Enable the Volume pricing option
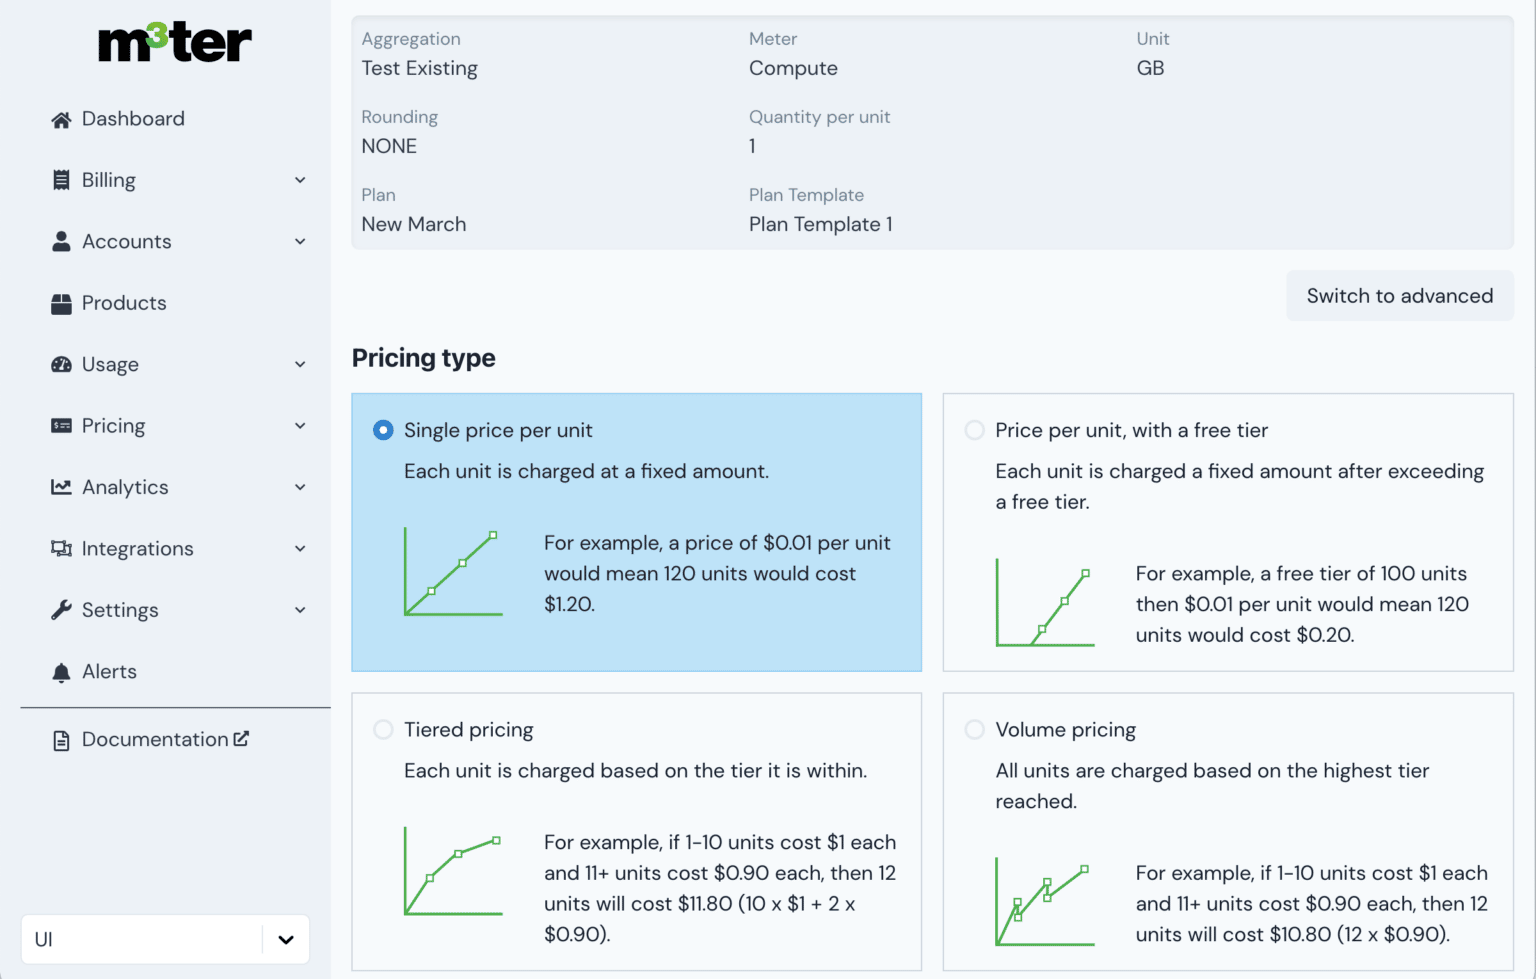 (974, 729)
